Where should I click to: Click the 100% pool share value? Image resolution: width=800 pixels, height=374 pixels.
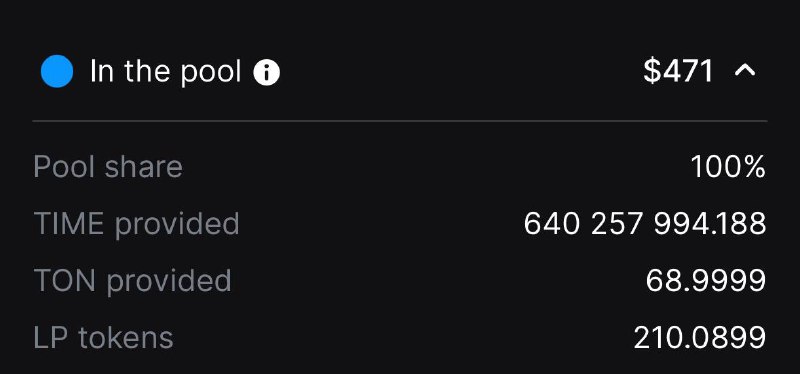728,167
